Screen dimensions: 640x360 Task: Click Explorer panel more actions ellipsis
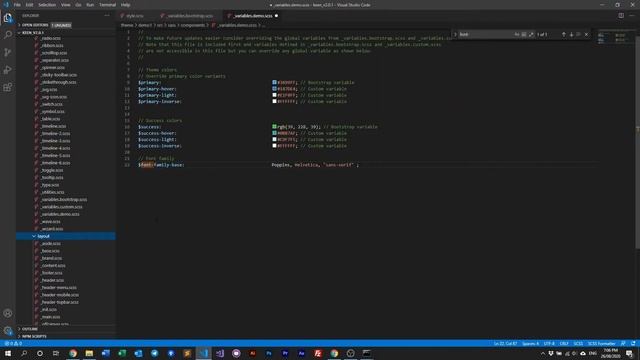coord(107,16)
